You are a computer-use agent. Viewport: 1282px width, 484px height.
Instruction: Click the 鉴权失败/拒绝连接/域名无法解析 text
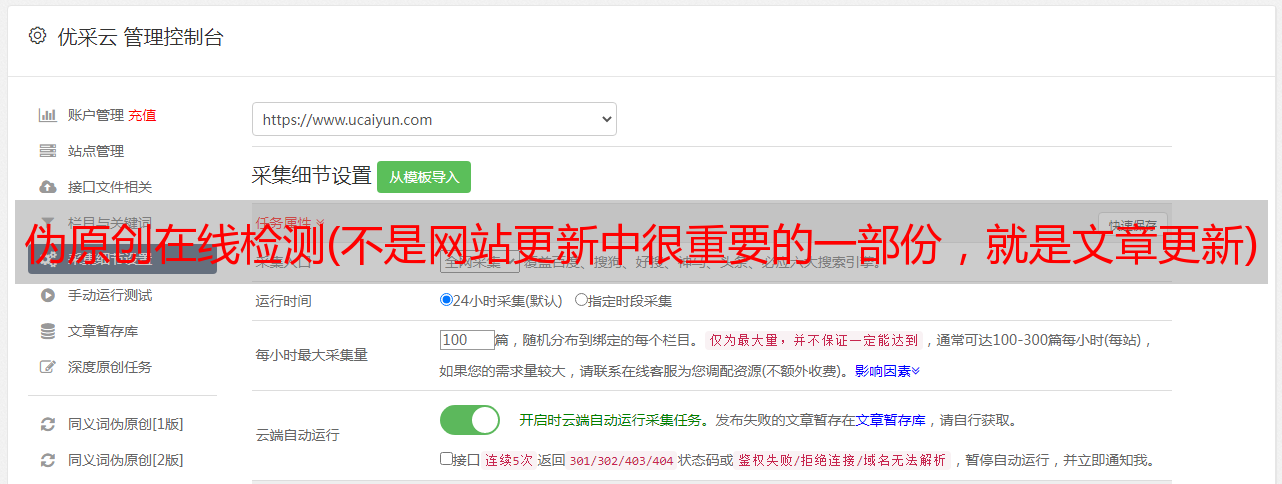click(842, 461)
